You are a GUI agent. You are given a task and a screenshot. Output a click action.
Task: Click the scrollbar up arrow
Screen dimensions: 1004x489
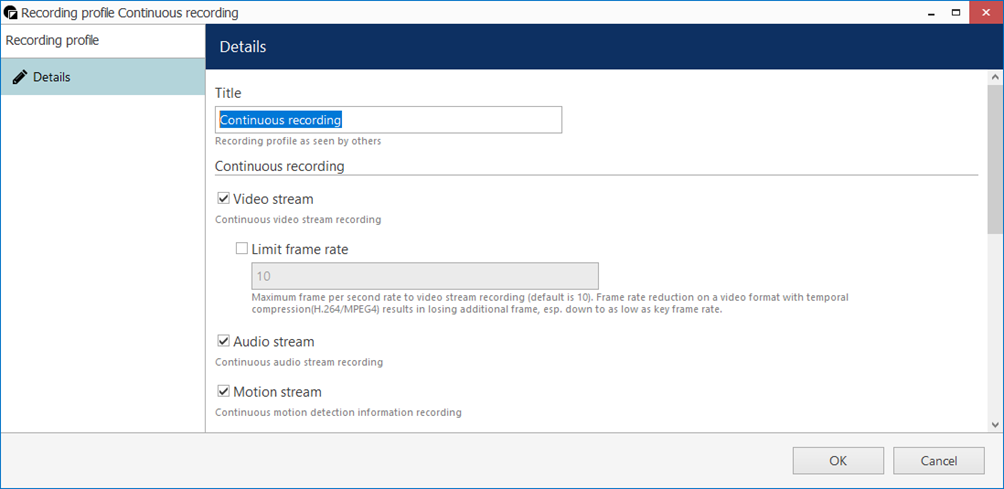click(x=995, y=78)
